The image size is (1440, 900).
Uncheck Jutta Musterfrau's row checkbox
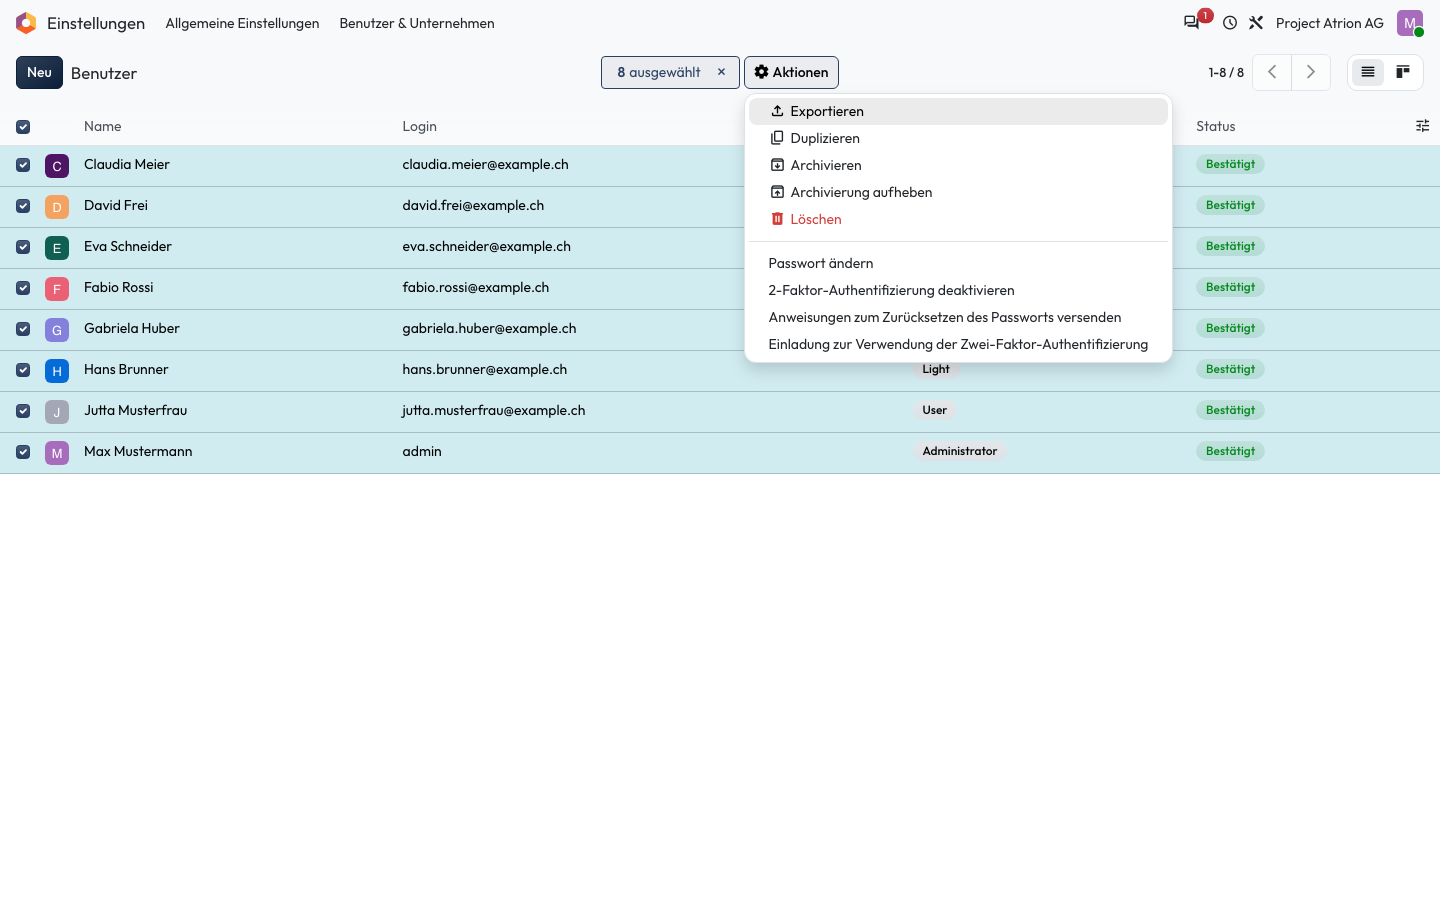(x=23, y=411)
